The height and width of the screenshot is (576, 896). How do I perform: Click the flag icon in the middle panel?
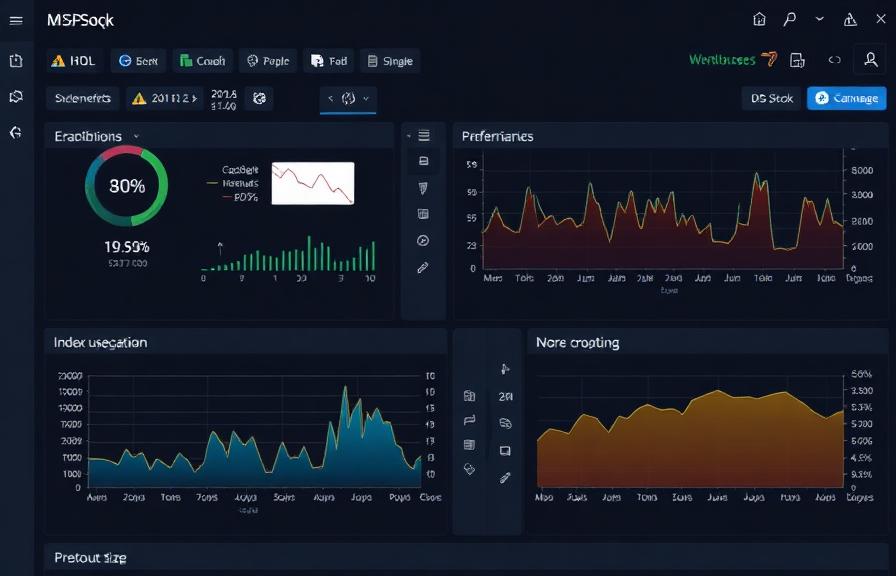(x=468, y=420)
